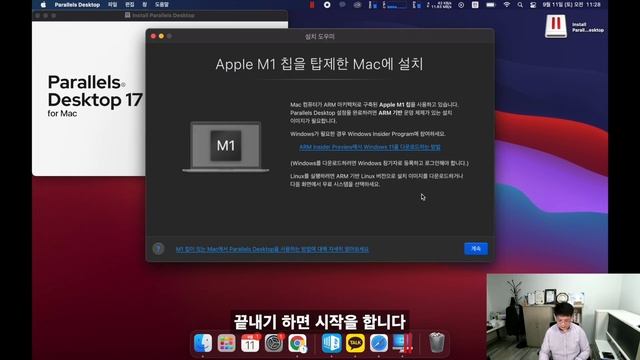Click the help question mark in installer
The height and width of the screenshot is (360, 640).
click(x=158, y=249)
